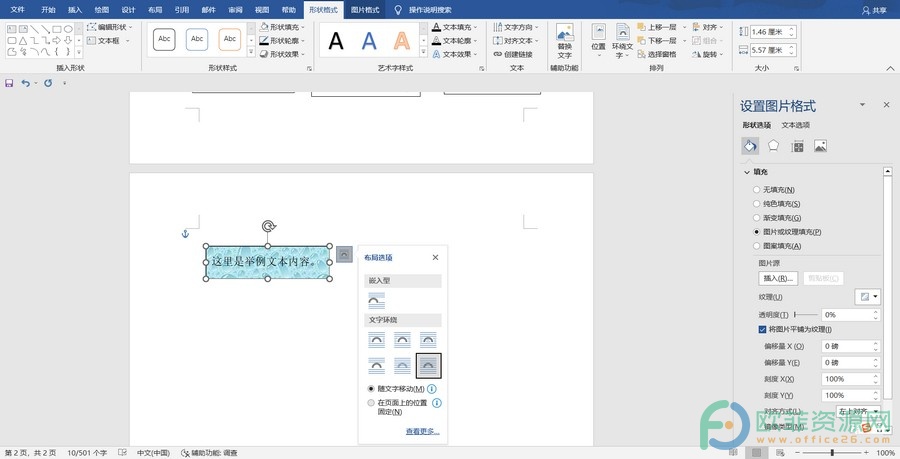
Task: Click the 透明度 transparency slider
Action: click(806, 314)
